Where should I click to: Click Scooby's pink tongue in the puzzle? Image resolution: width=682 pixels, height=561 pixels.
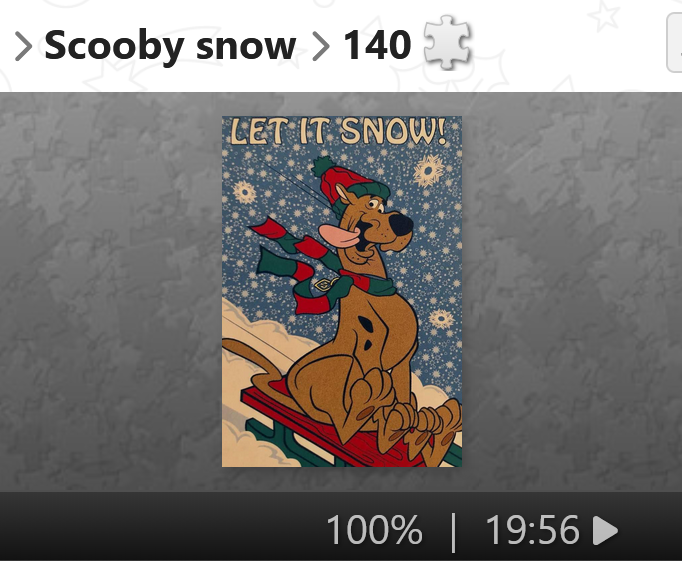[x=340, y=236]
